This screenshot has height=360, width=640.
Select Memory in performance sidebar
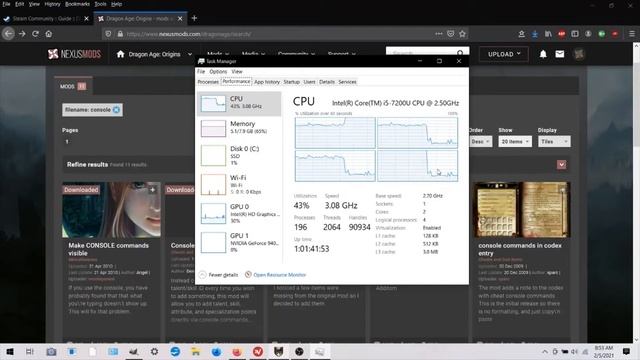coord(239,127)
